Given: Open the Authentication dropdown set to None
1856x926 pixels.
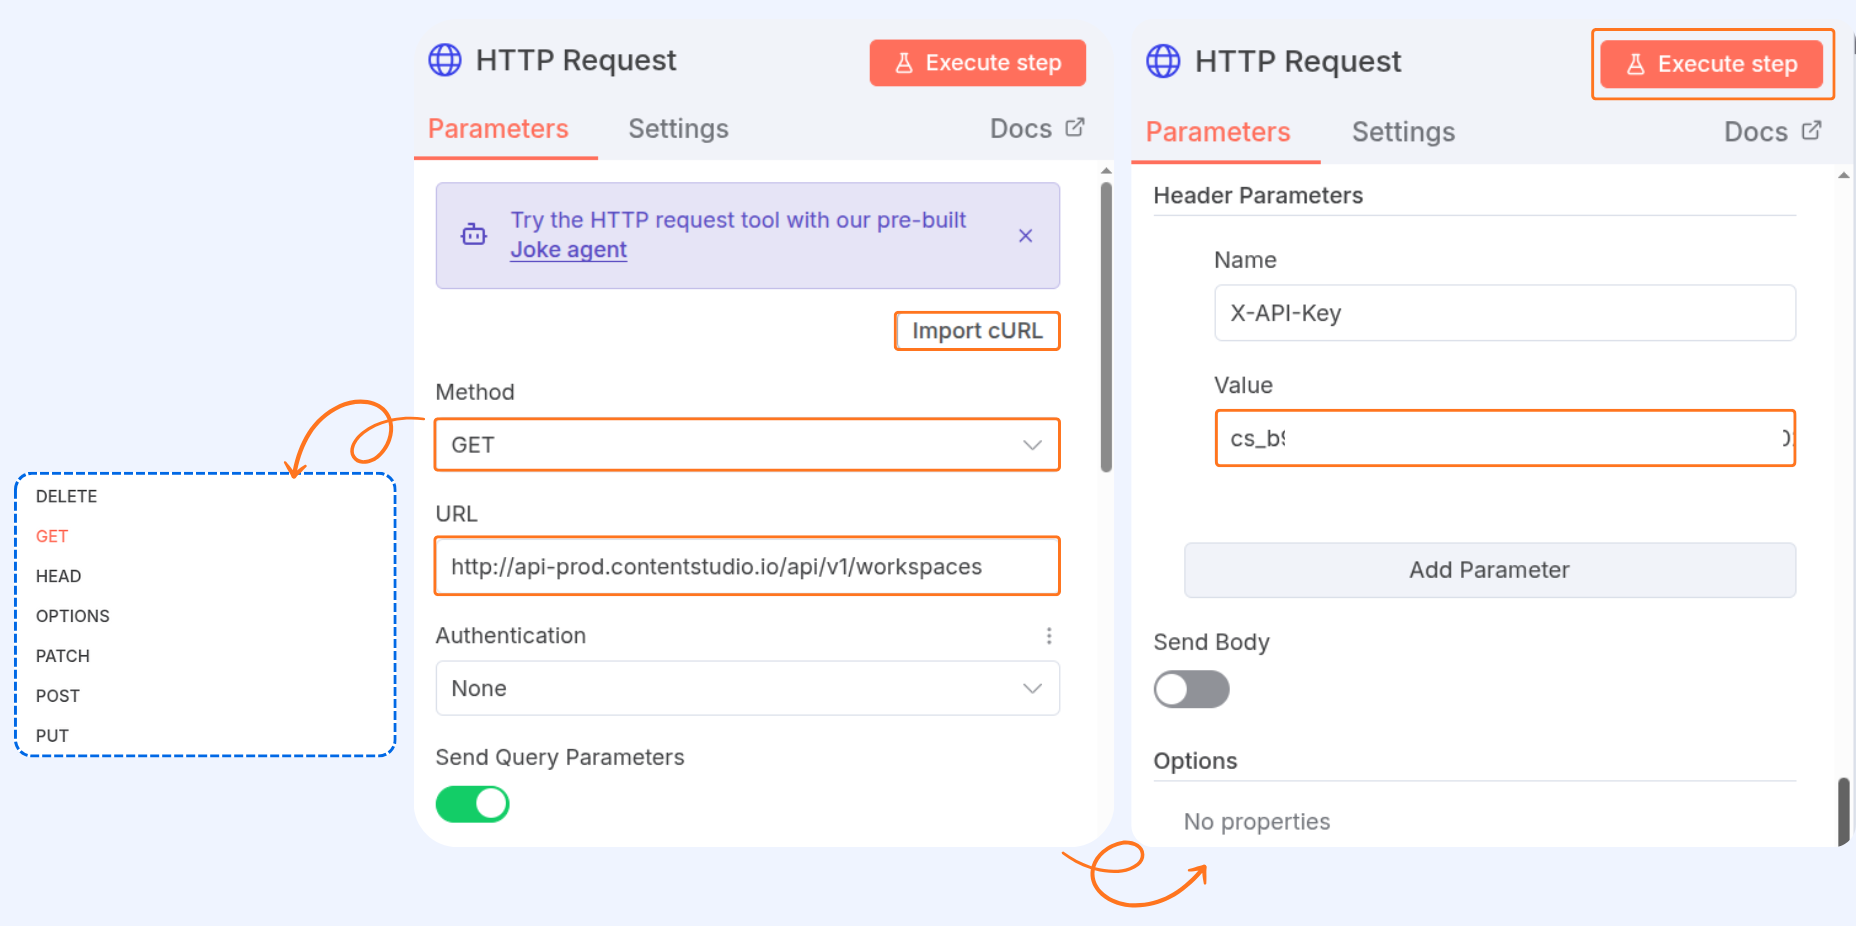Looking at the screenshot, I should click(747, 688).
